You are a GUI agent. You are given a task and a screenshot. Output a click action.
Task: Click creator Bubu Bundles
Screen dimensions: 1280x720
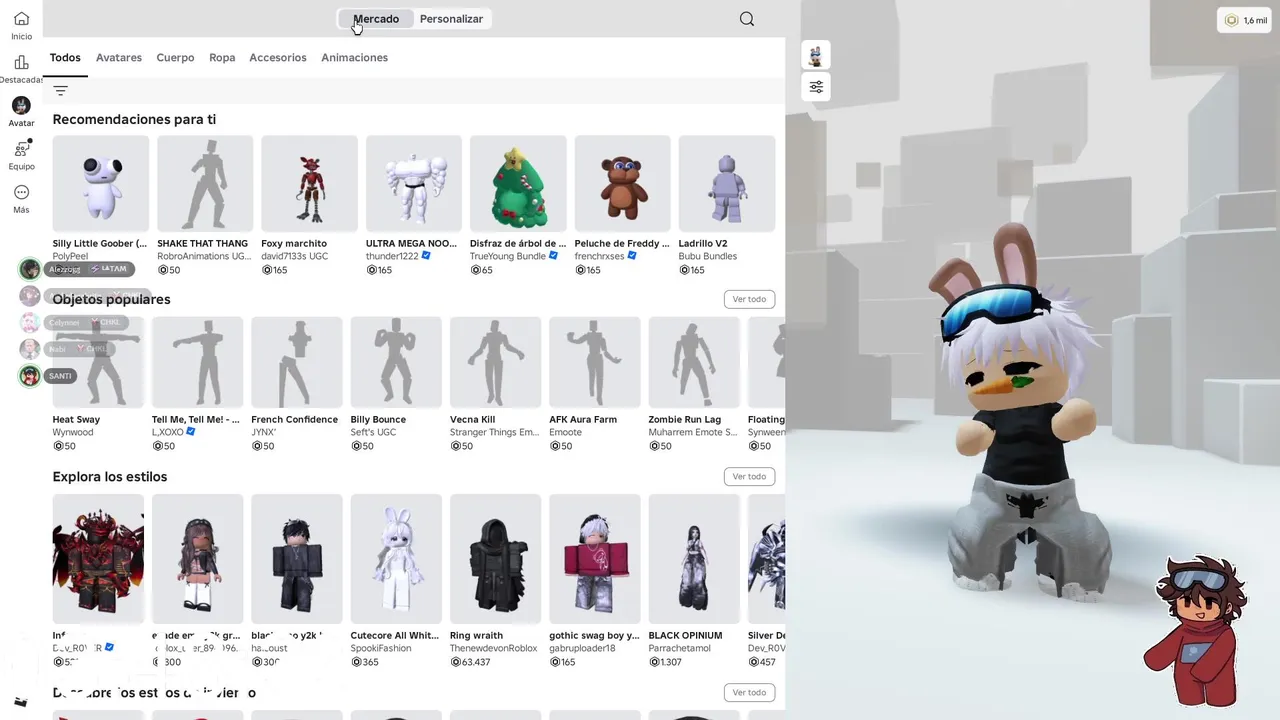[708, 257]
